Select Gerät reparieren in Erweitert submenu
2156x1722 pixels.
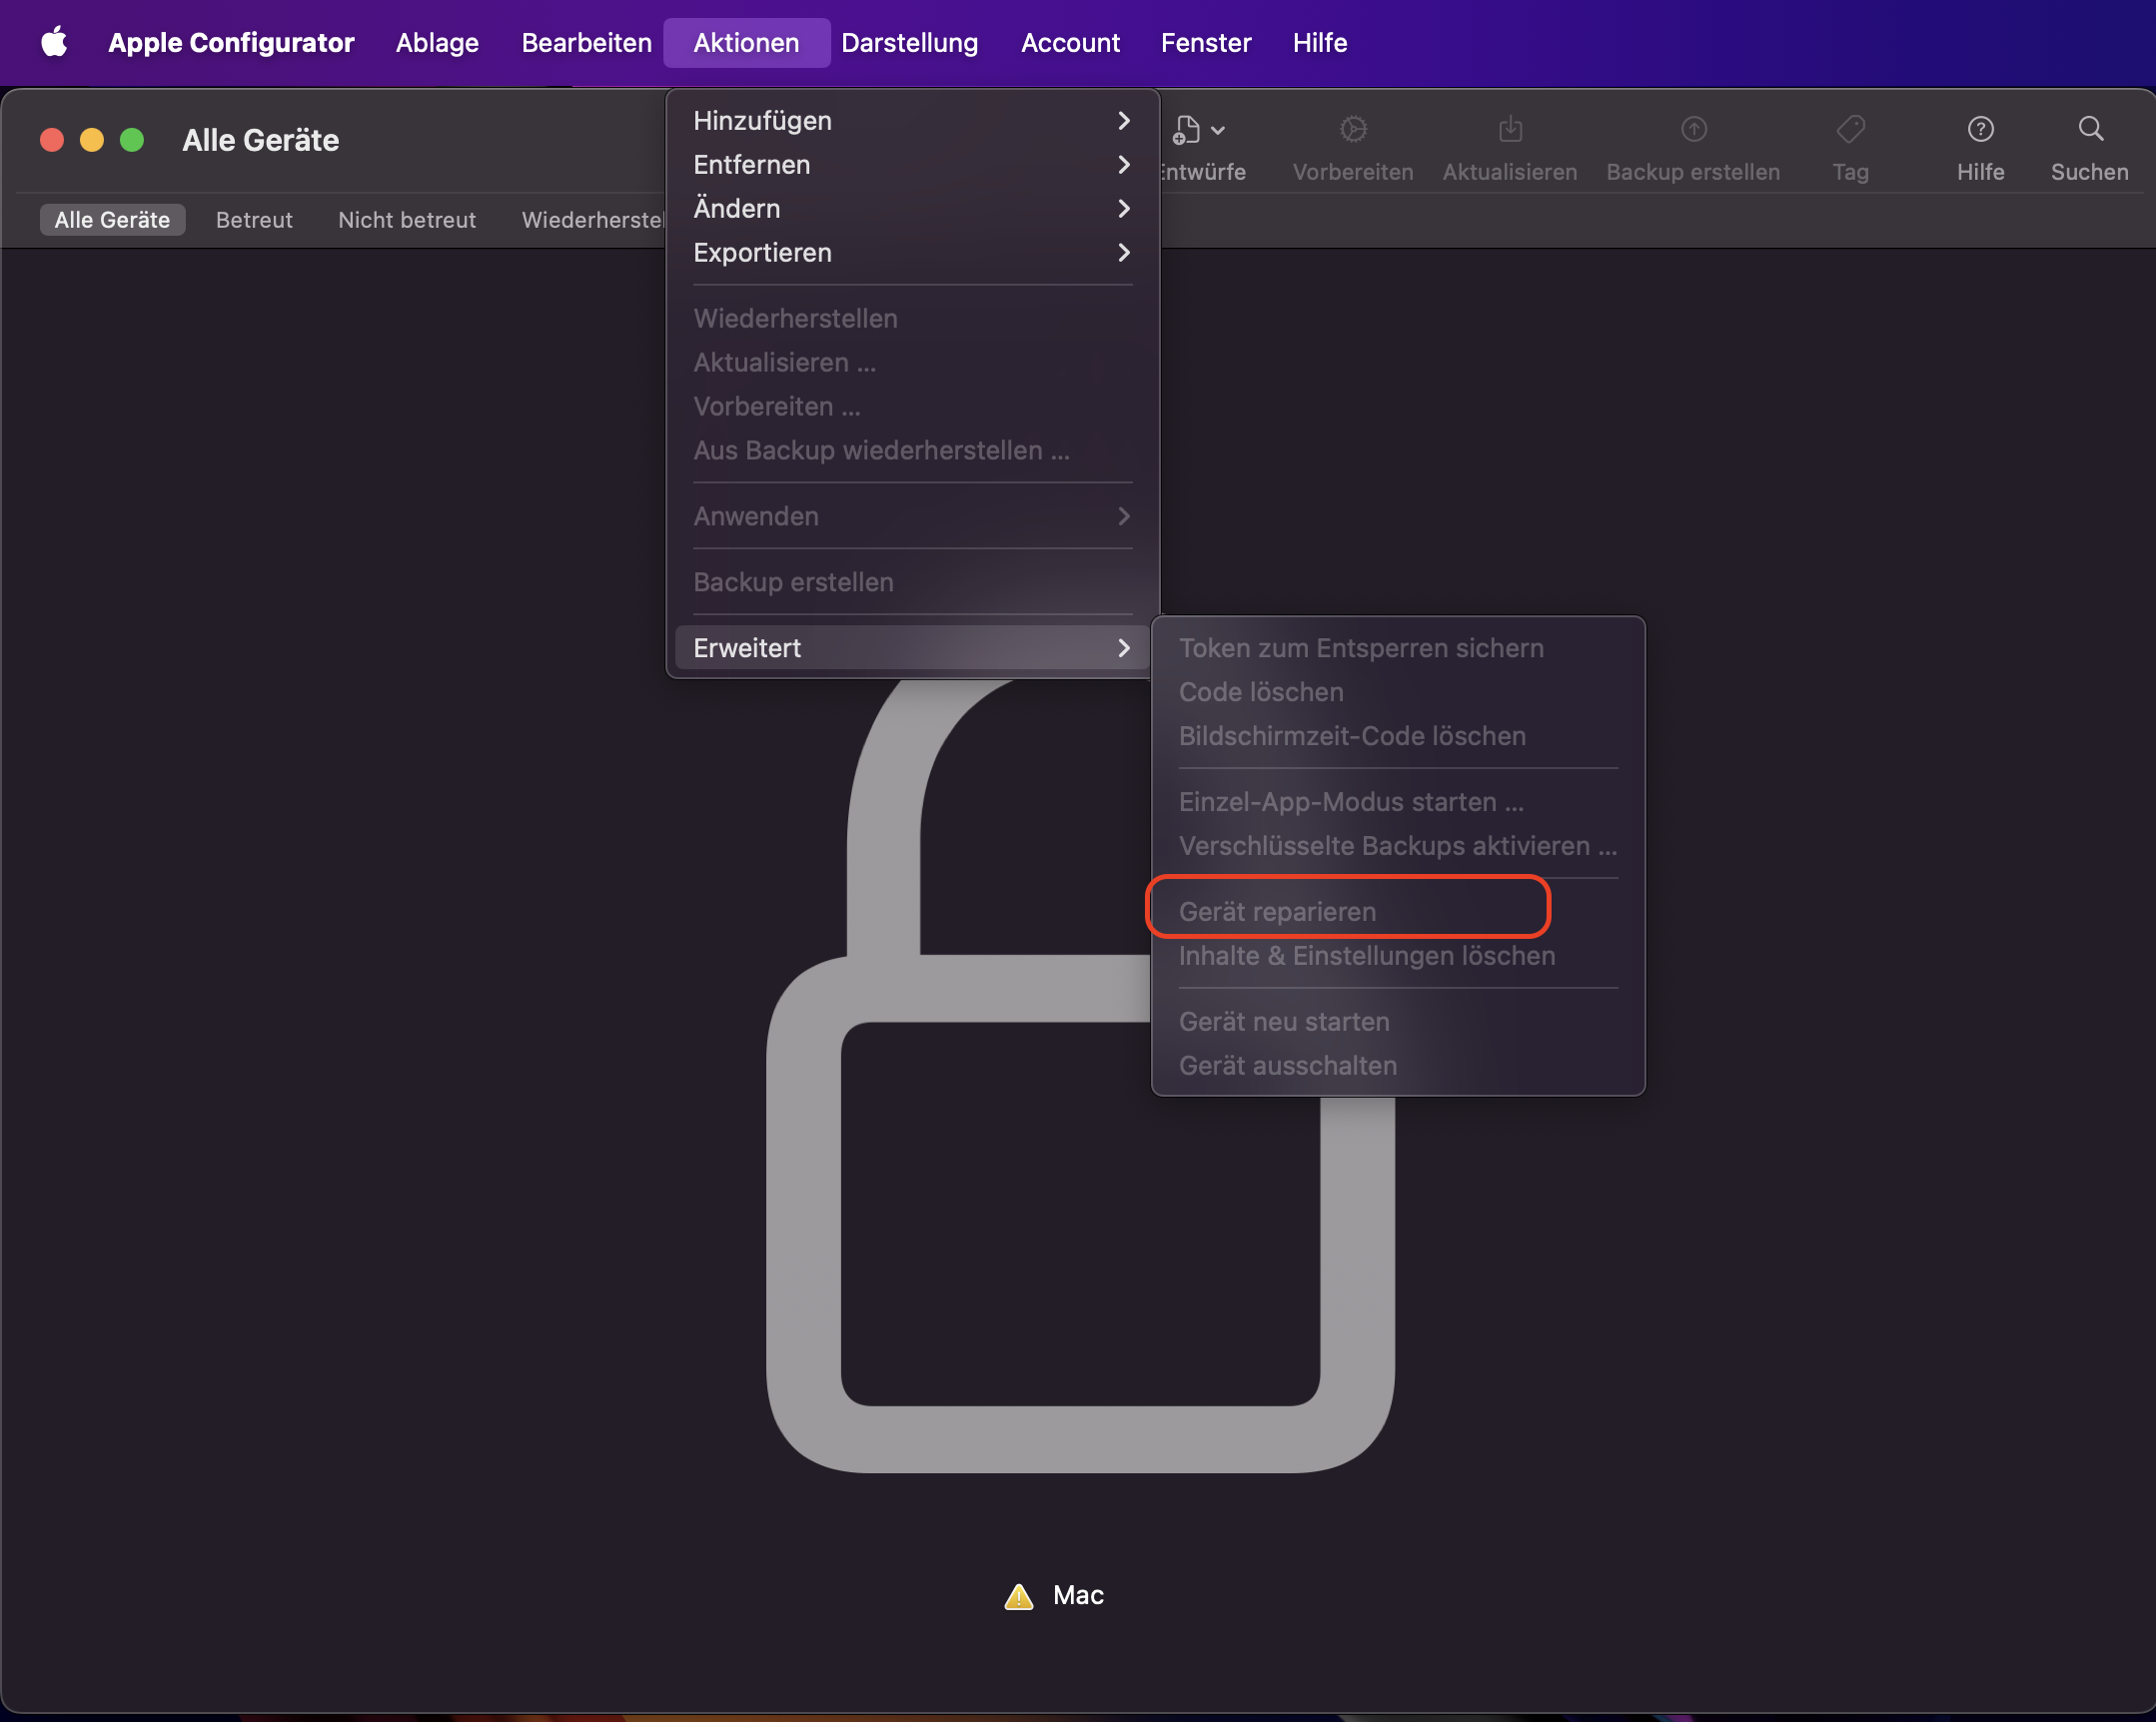(x=1277, y=912)
